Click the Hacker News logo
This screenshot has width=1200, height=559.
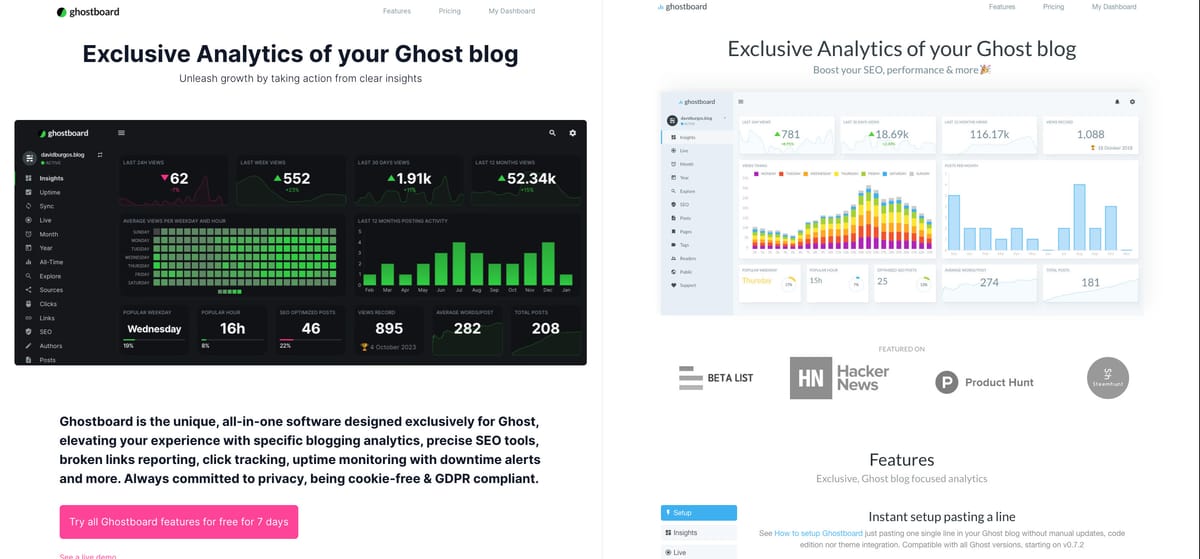click(x=838, y=378)
